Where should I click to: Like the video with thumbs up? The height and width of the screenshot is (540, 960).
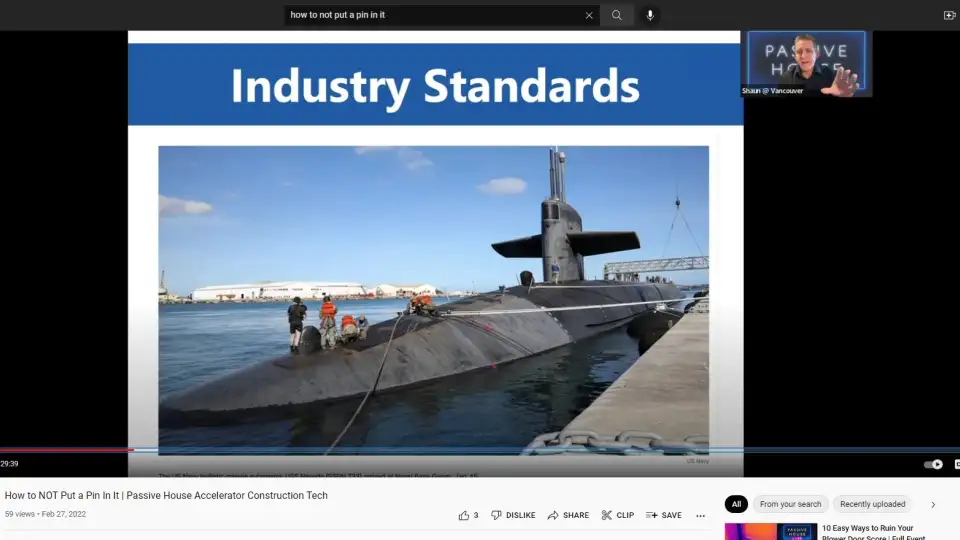pos(464,515)
